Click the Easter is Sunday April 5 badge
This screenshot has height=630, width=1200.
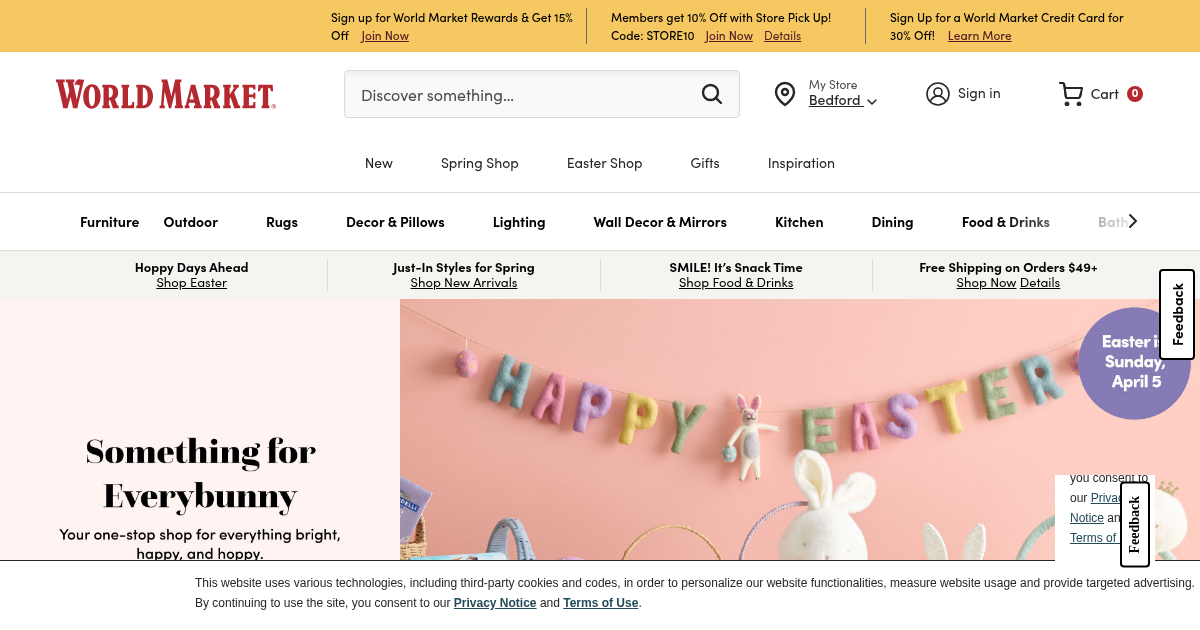coord(1137,361)
